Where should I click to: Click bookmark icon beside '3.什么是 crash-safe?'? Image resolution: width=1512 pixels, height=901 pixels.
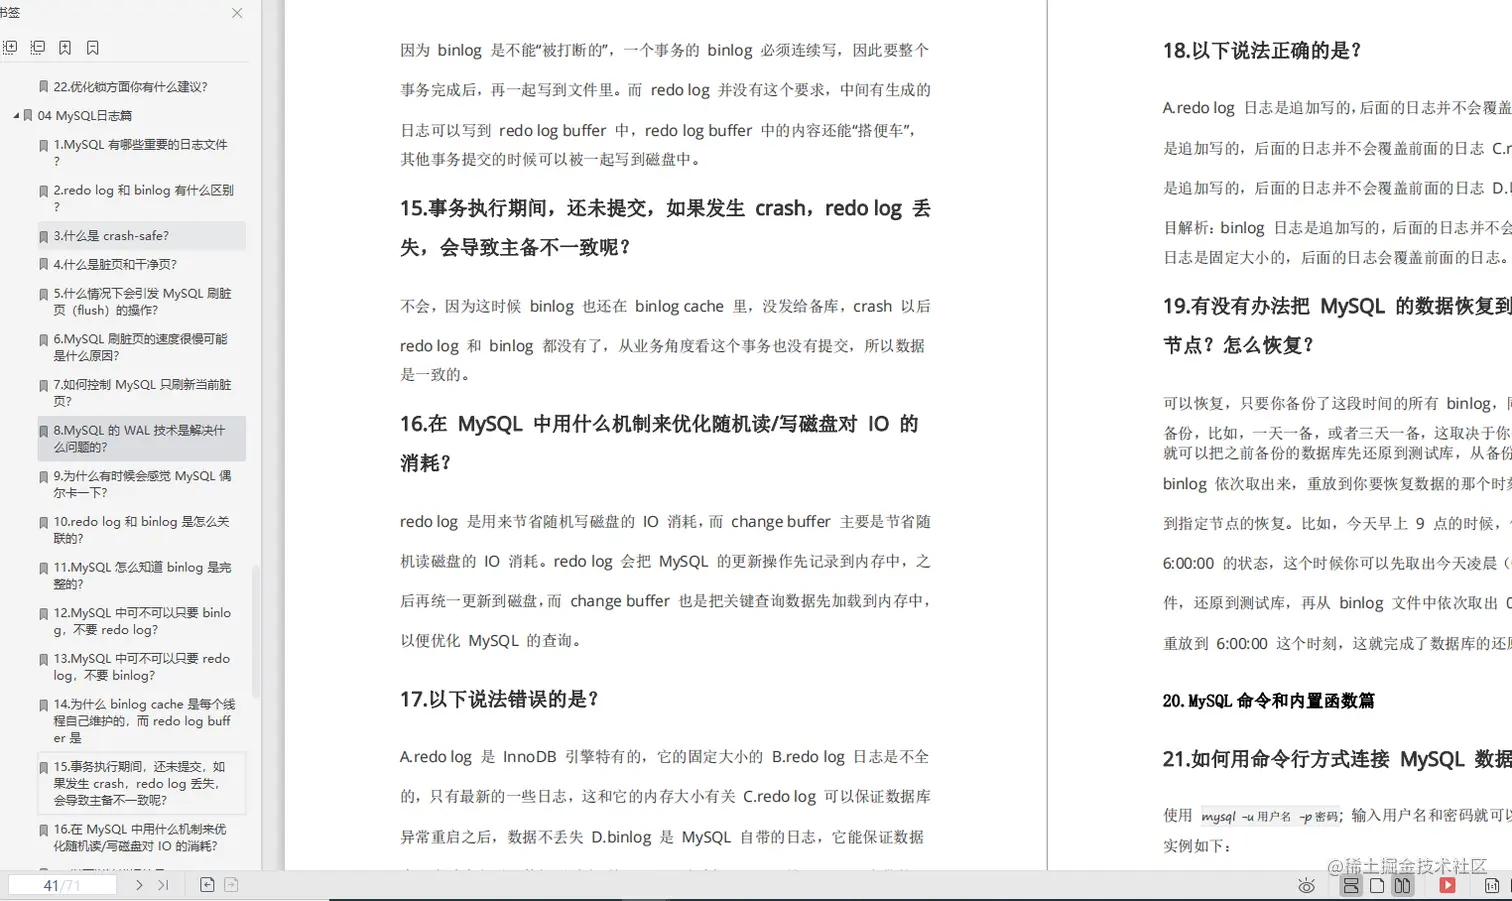click(43, 237)
